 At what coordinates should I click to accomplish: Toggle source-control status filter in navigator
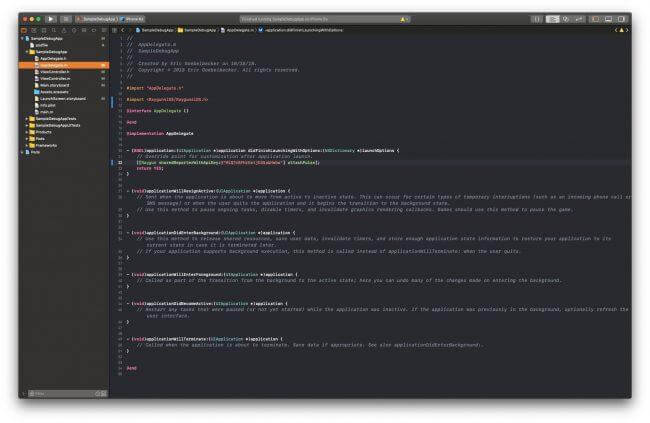[x=104, y=394]
